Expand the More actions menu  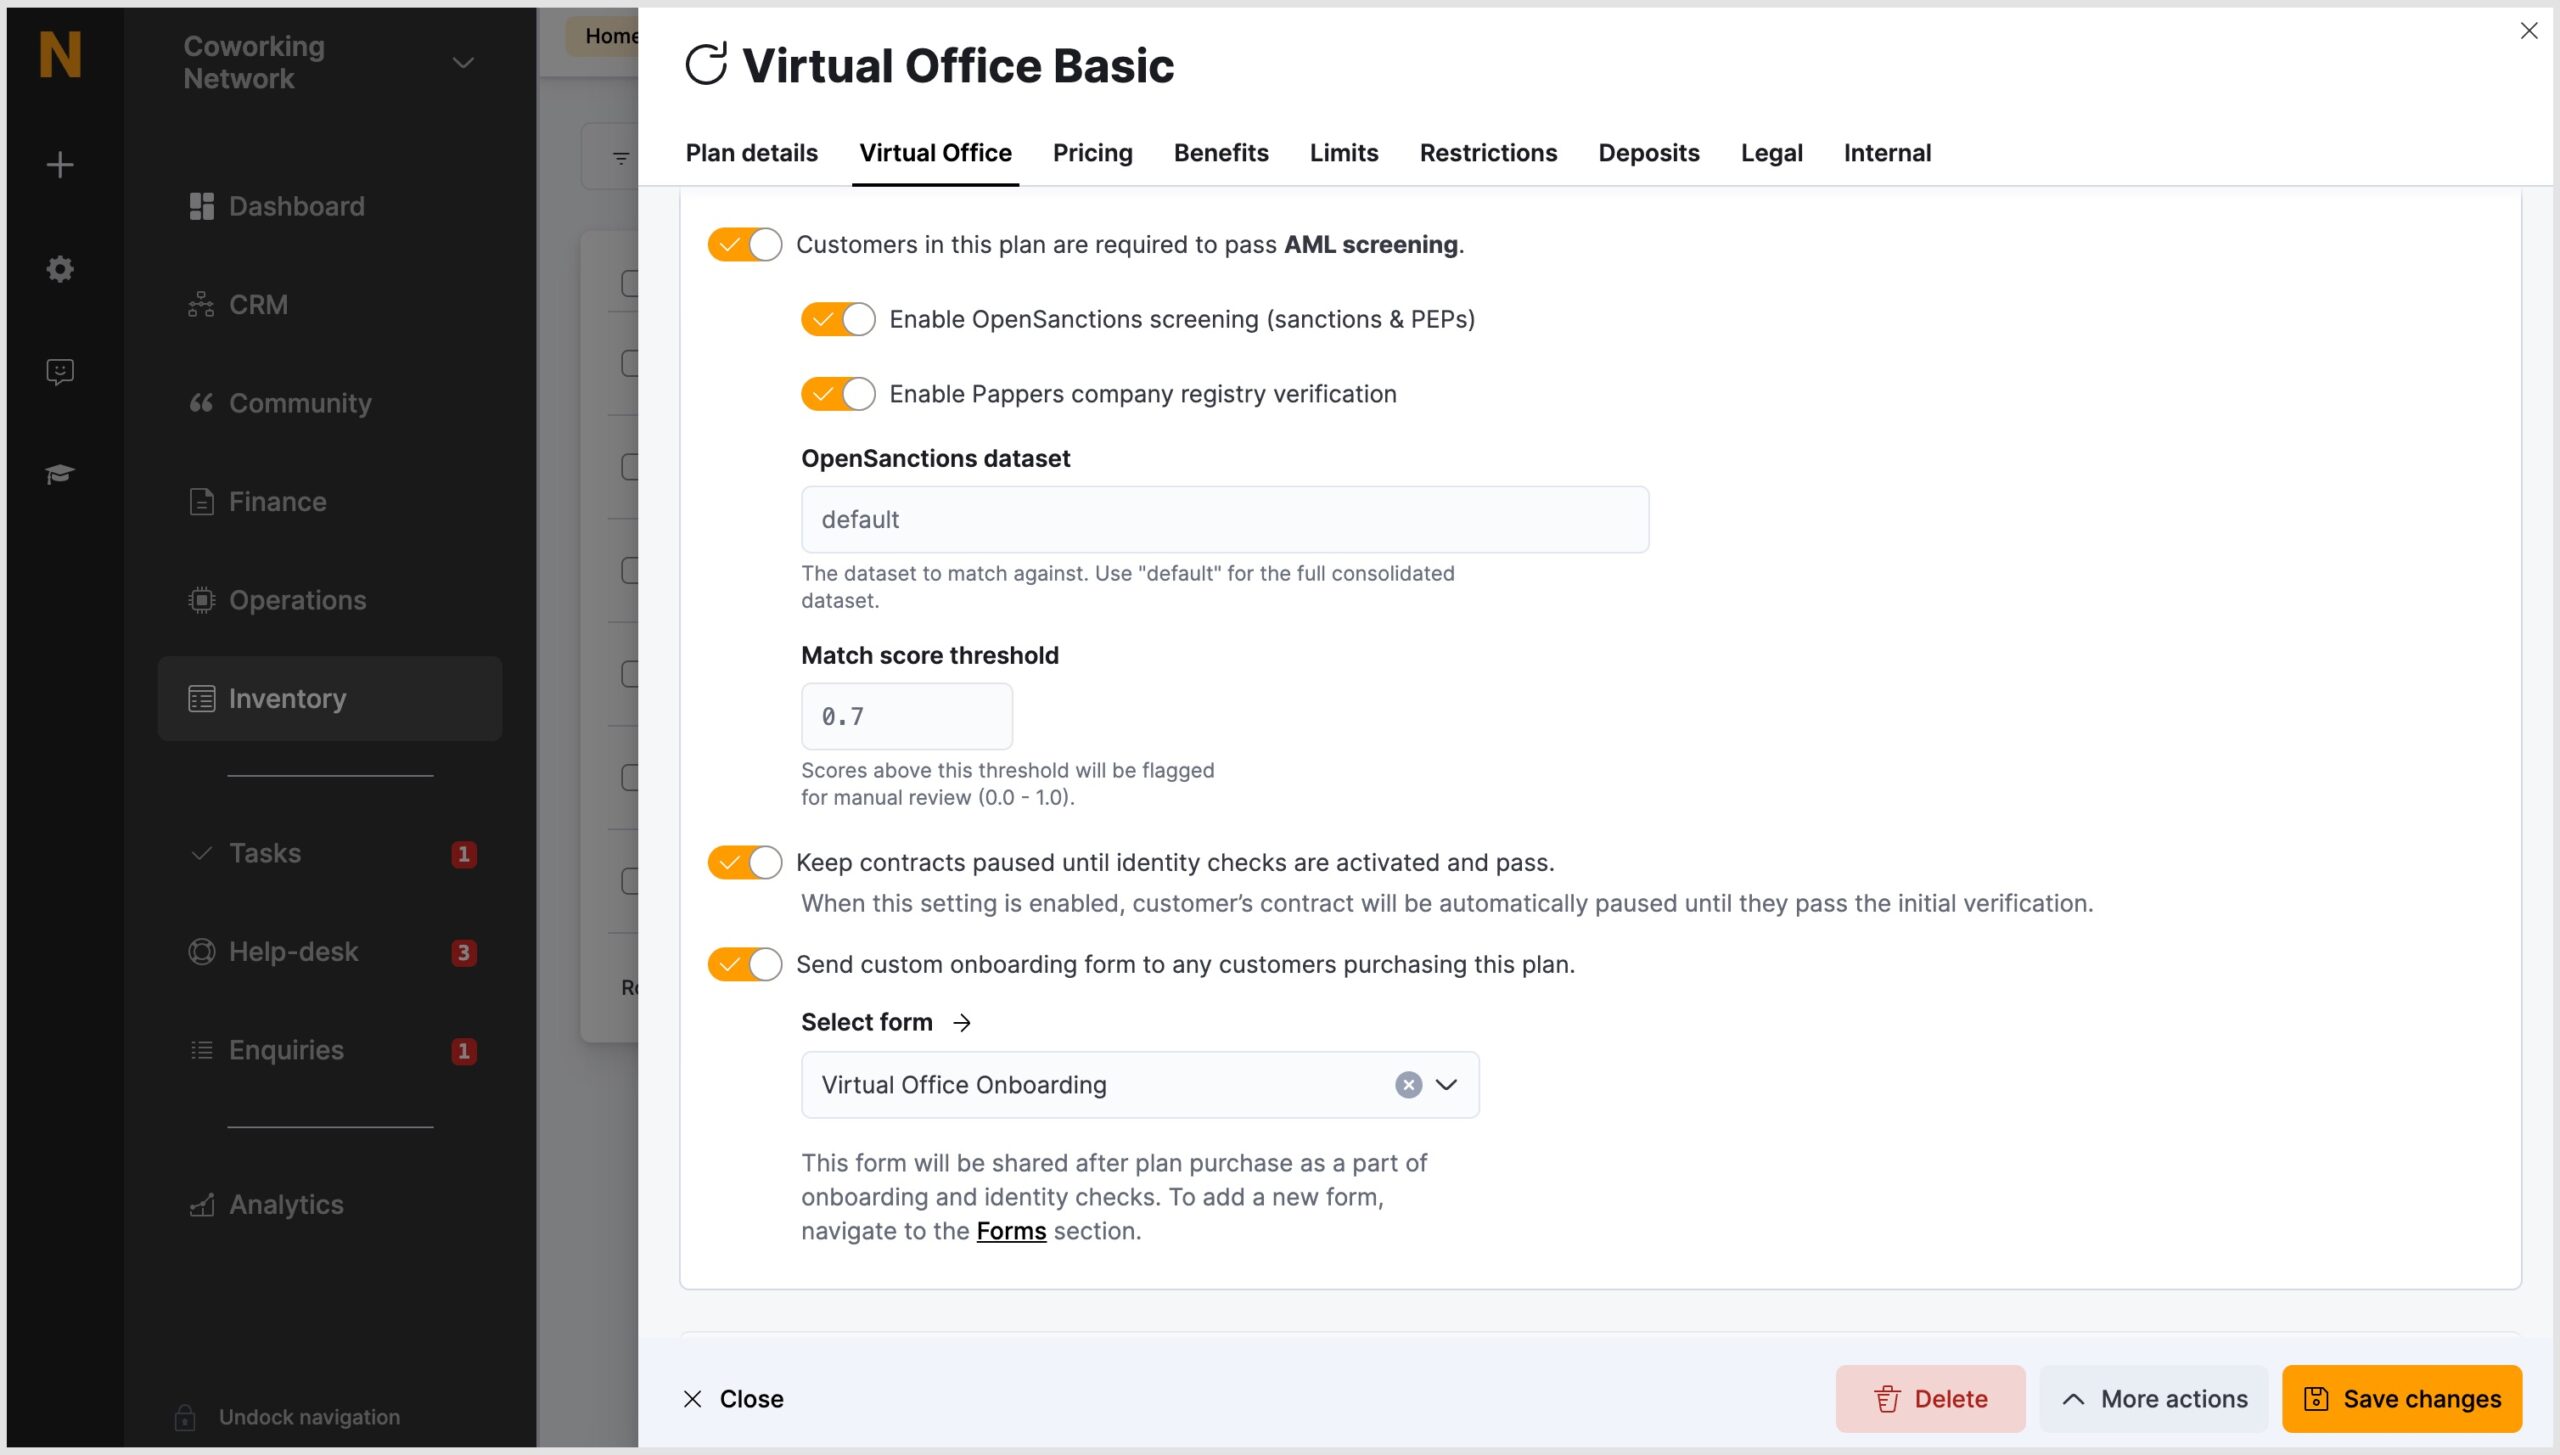(2154, 1399)
